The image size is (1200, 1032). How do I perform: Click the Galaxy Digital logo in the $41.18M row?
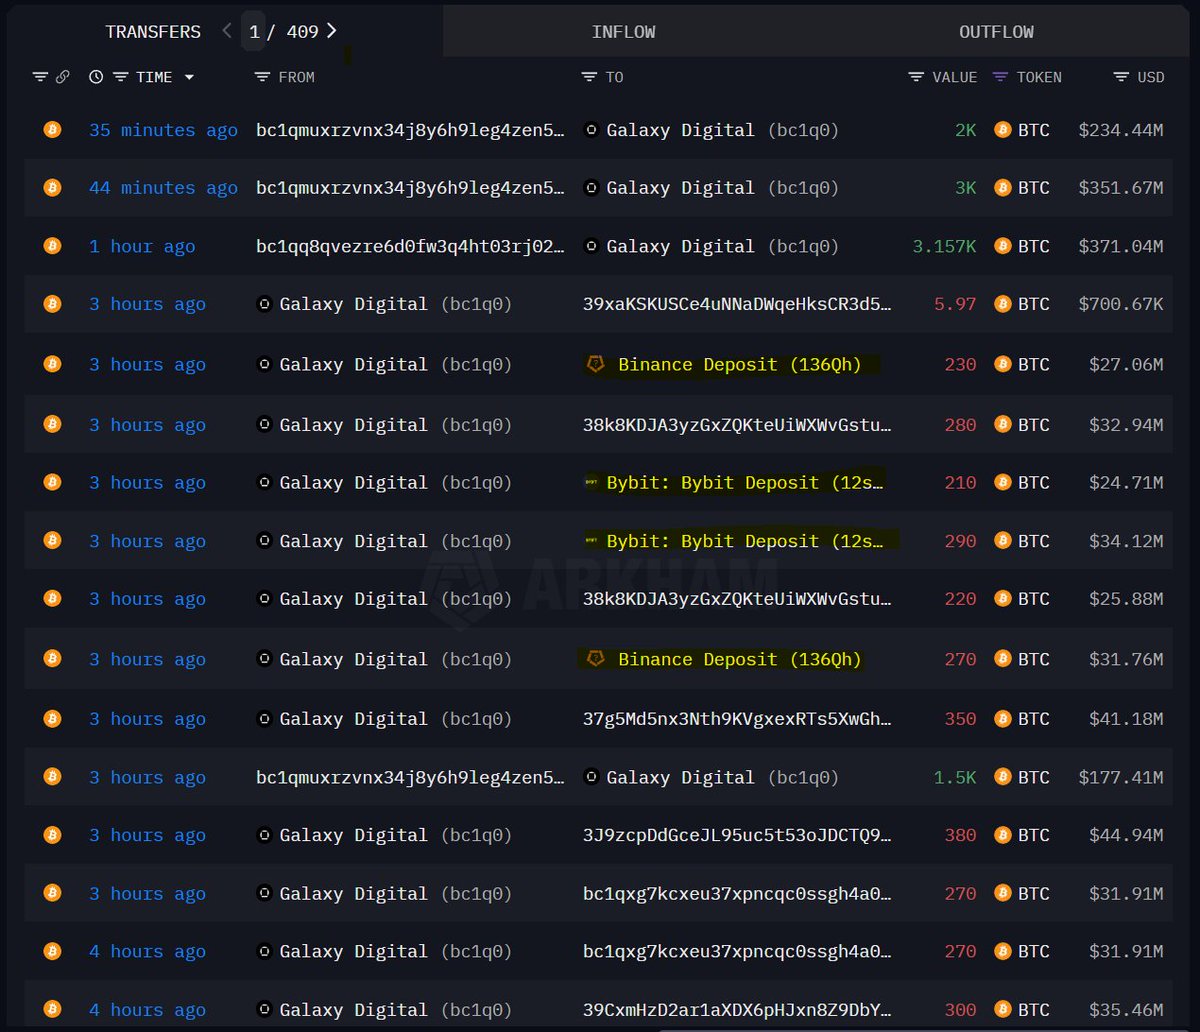(264, 719)
